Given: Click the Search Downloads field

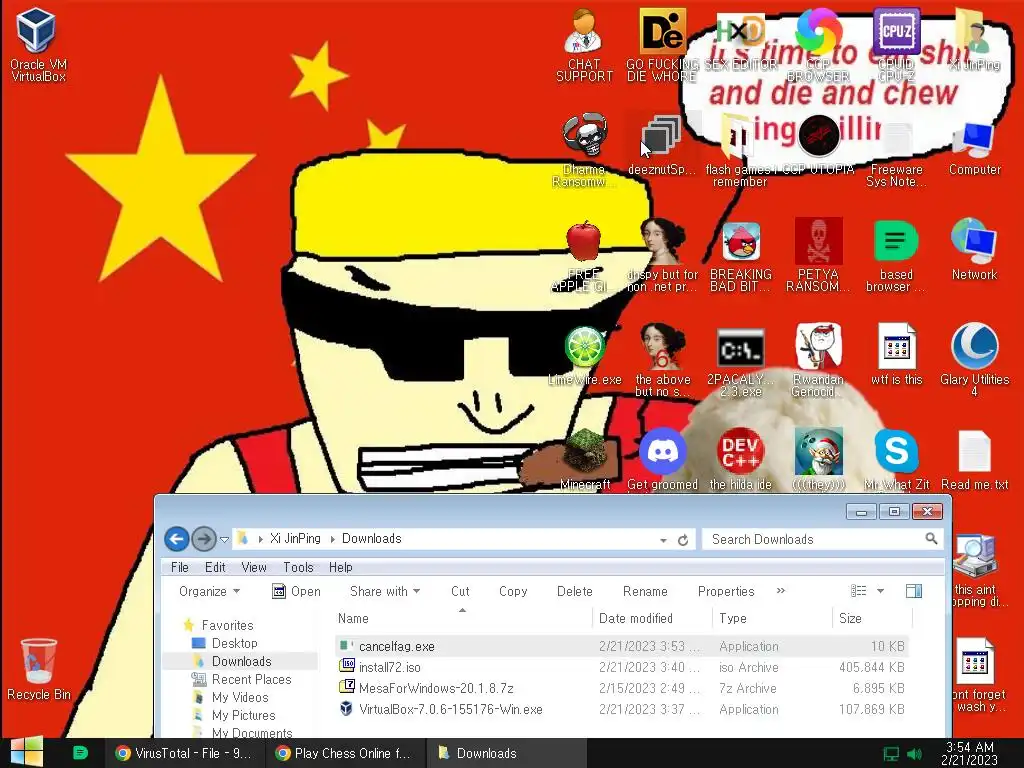Looking at the screenshot, I should click(x=815, y=539).
